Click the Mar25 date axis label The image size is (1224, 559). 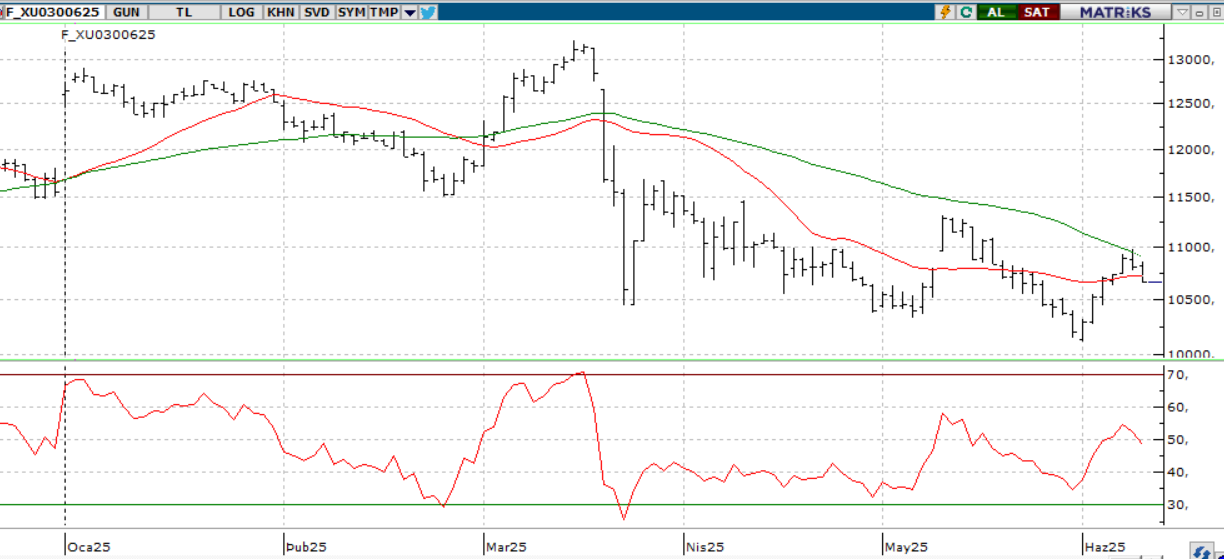pos(506,547)
